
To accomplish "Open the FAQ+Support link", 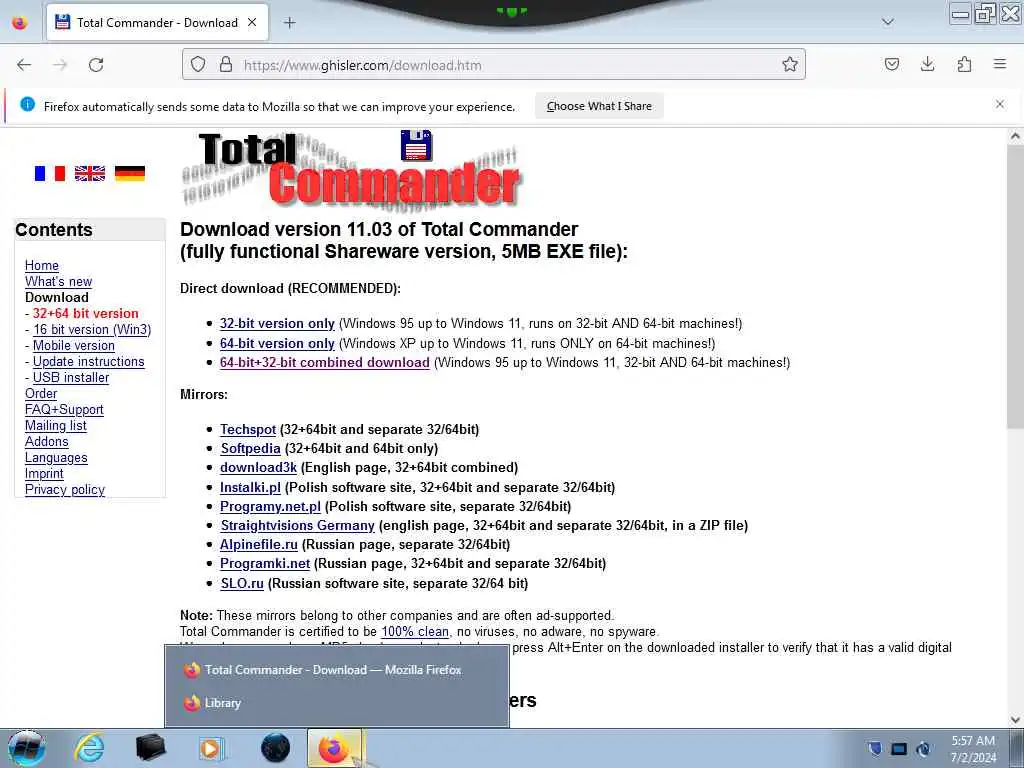I will [64, 409].
